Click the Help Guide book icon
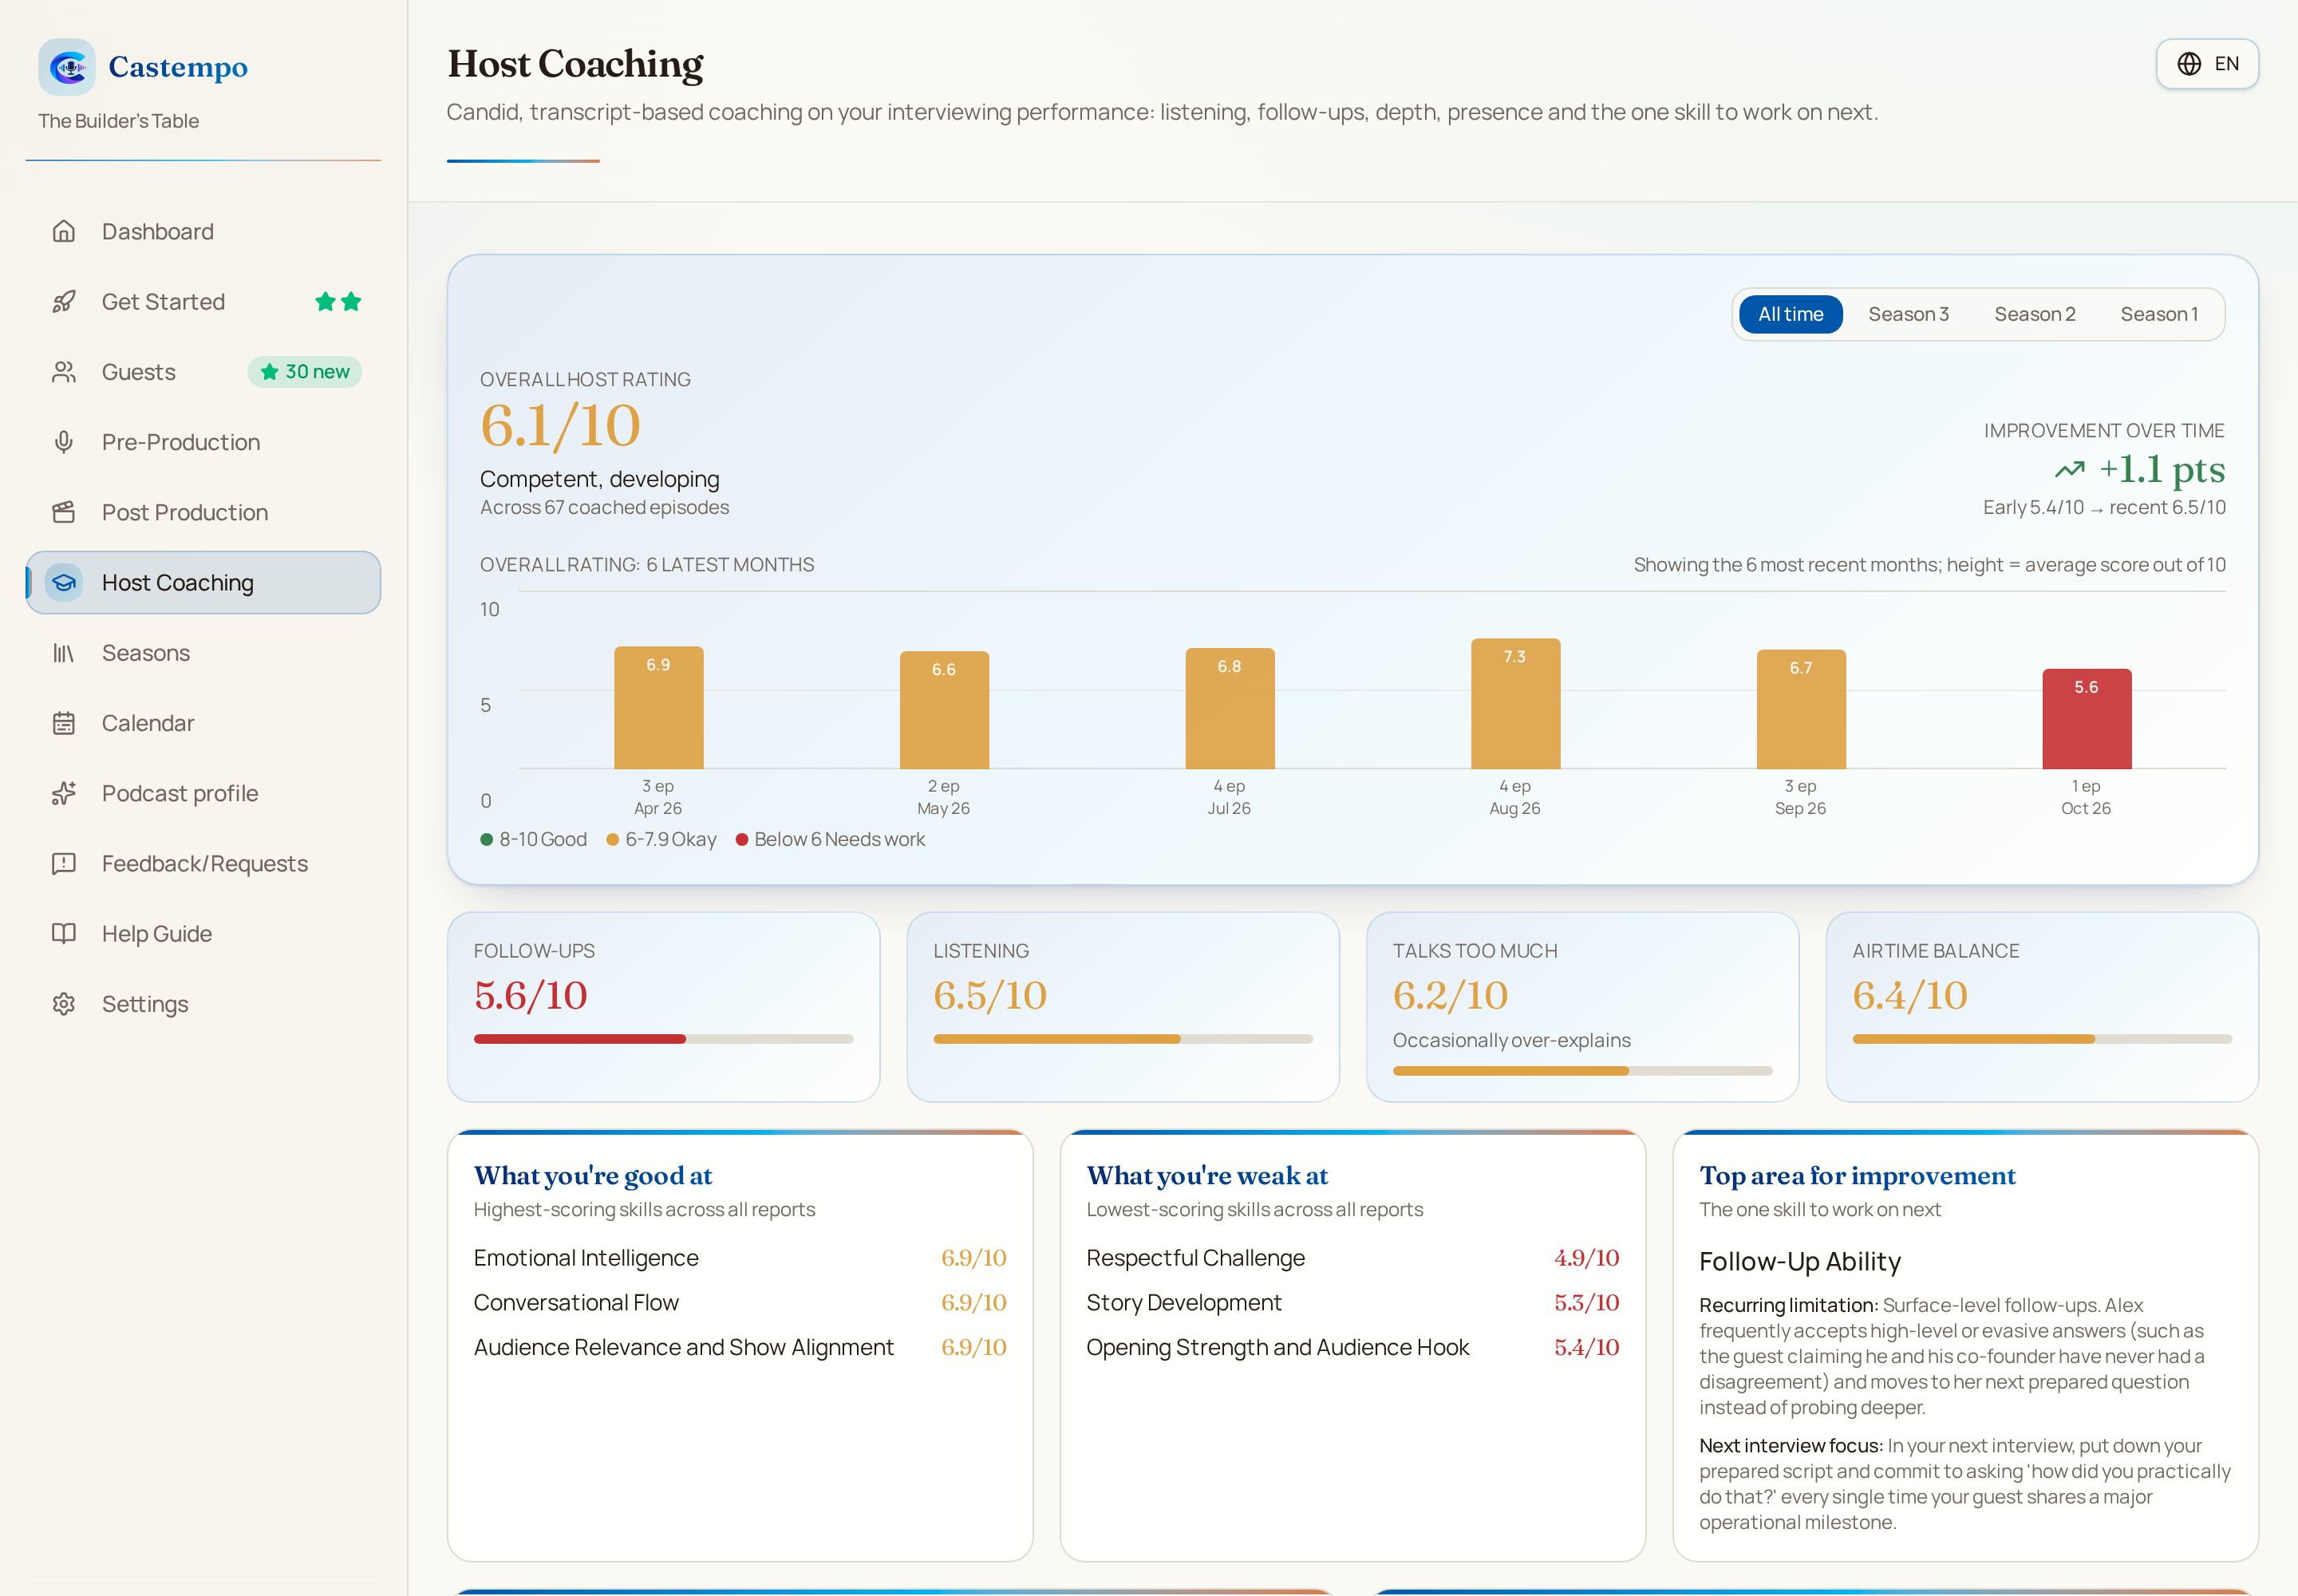 pos(64,933)
